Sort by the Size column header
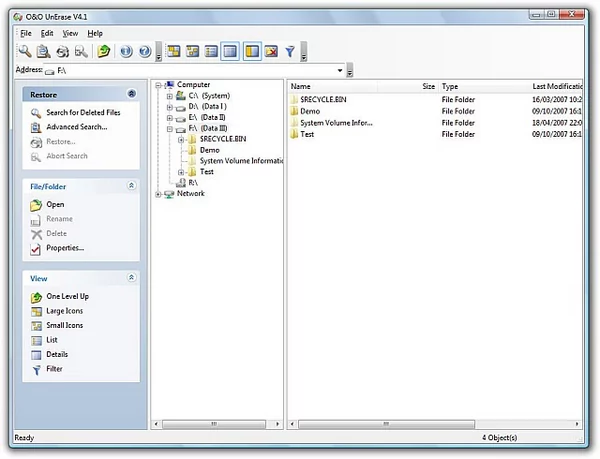This screenshot has width=600, height=459. pos(408,86)
